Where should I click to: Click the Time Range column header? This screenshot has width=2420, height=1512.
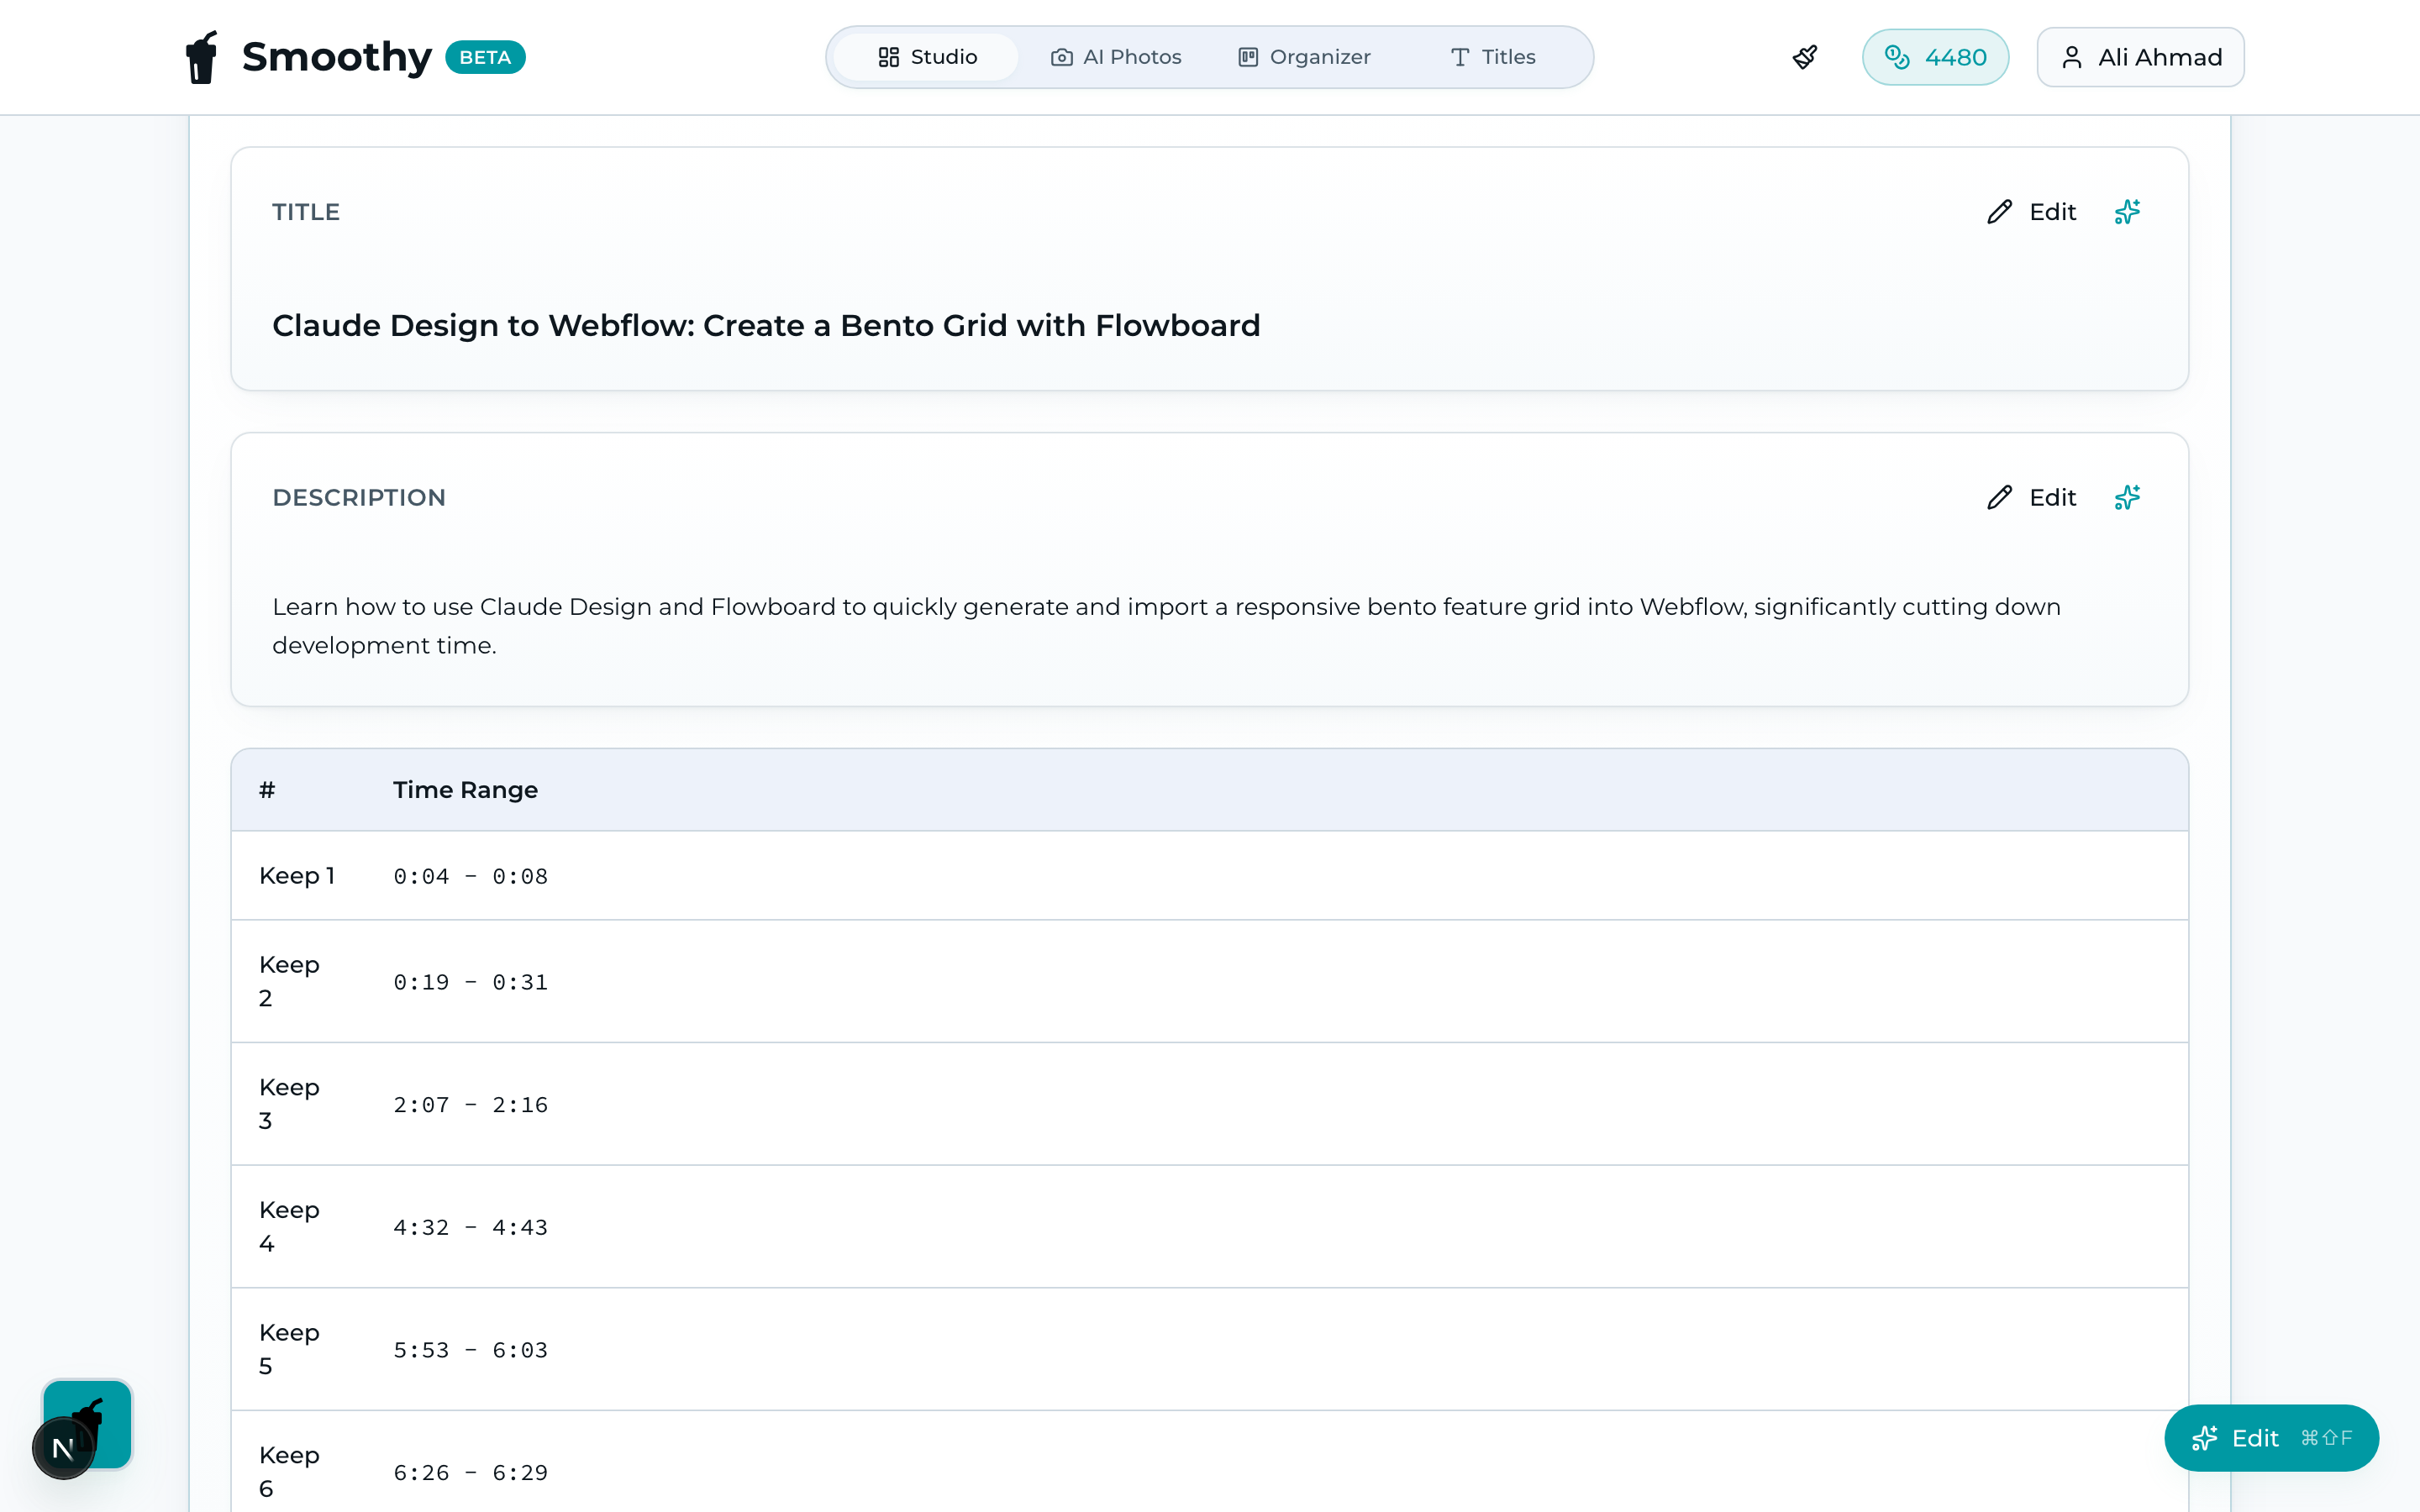[465, 790]
